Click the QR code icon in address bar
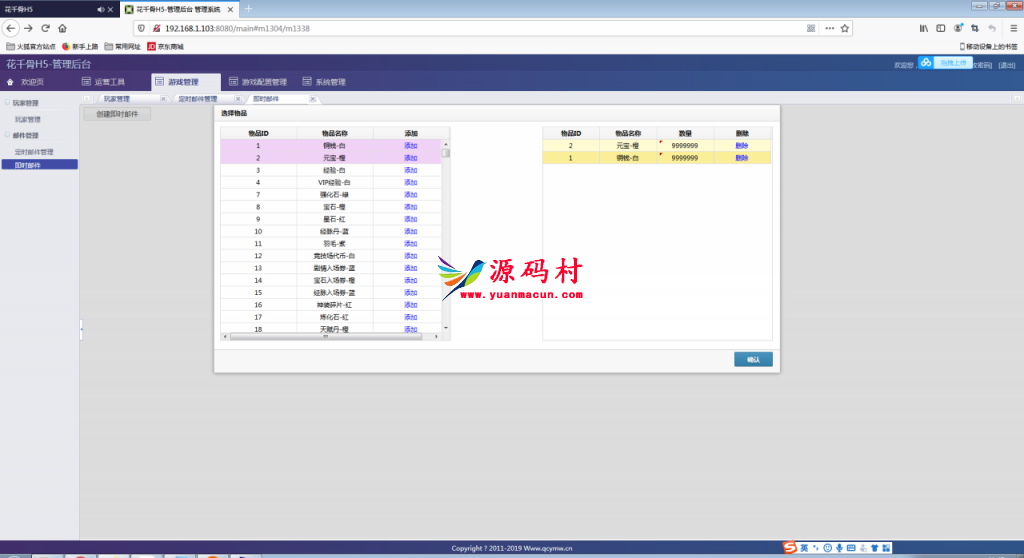The width and height of the screenshot is (1024, 558). click(811, 28)
